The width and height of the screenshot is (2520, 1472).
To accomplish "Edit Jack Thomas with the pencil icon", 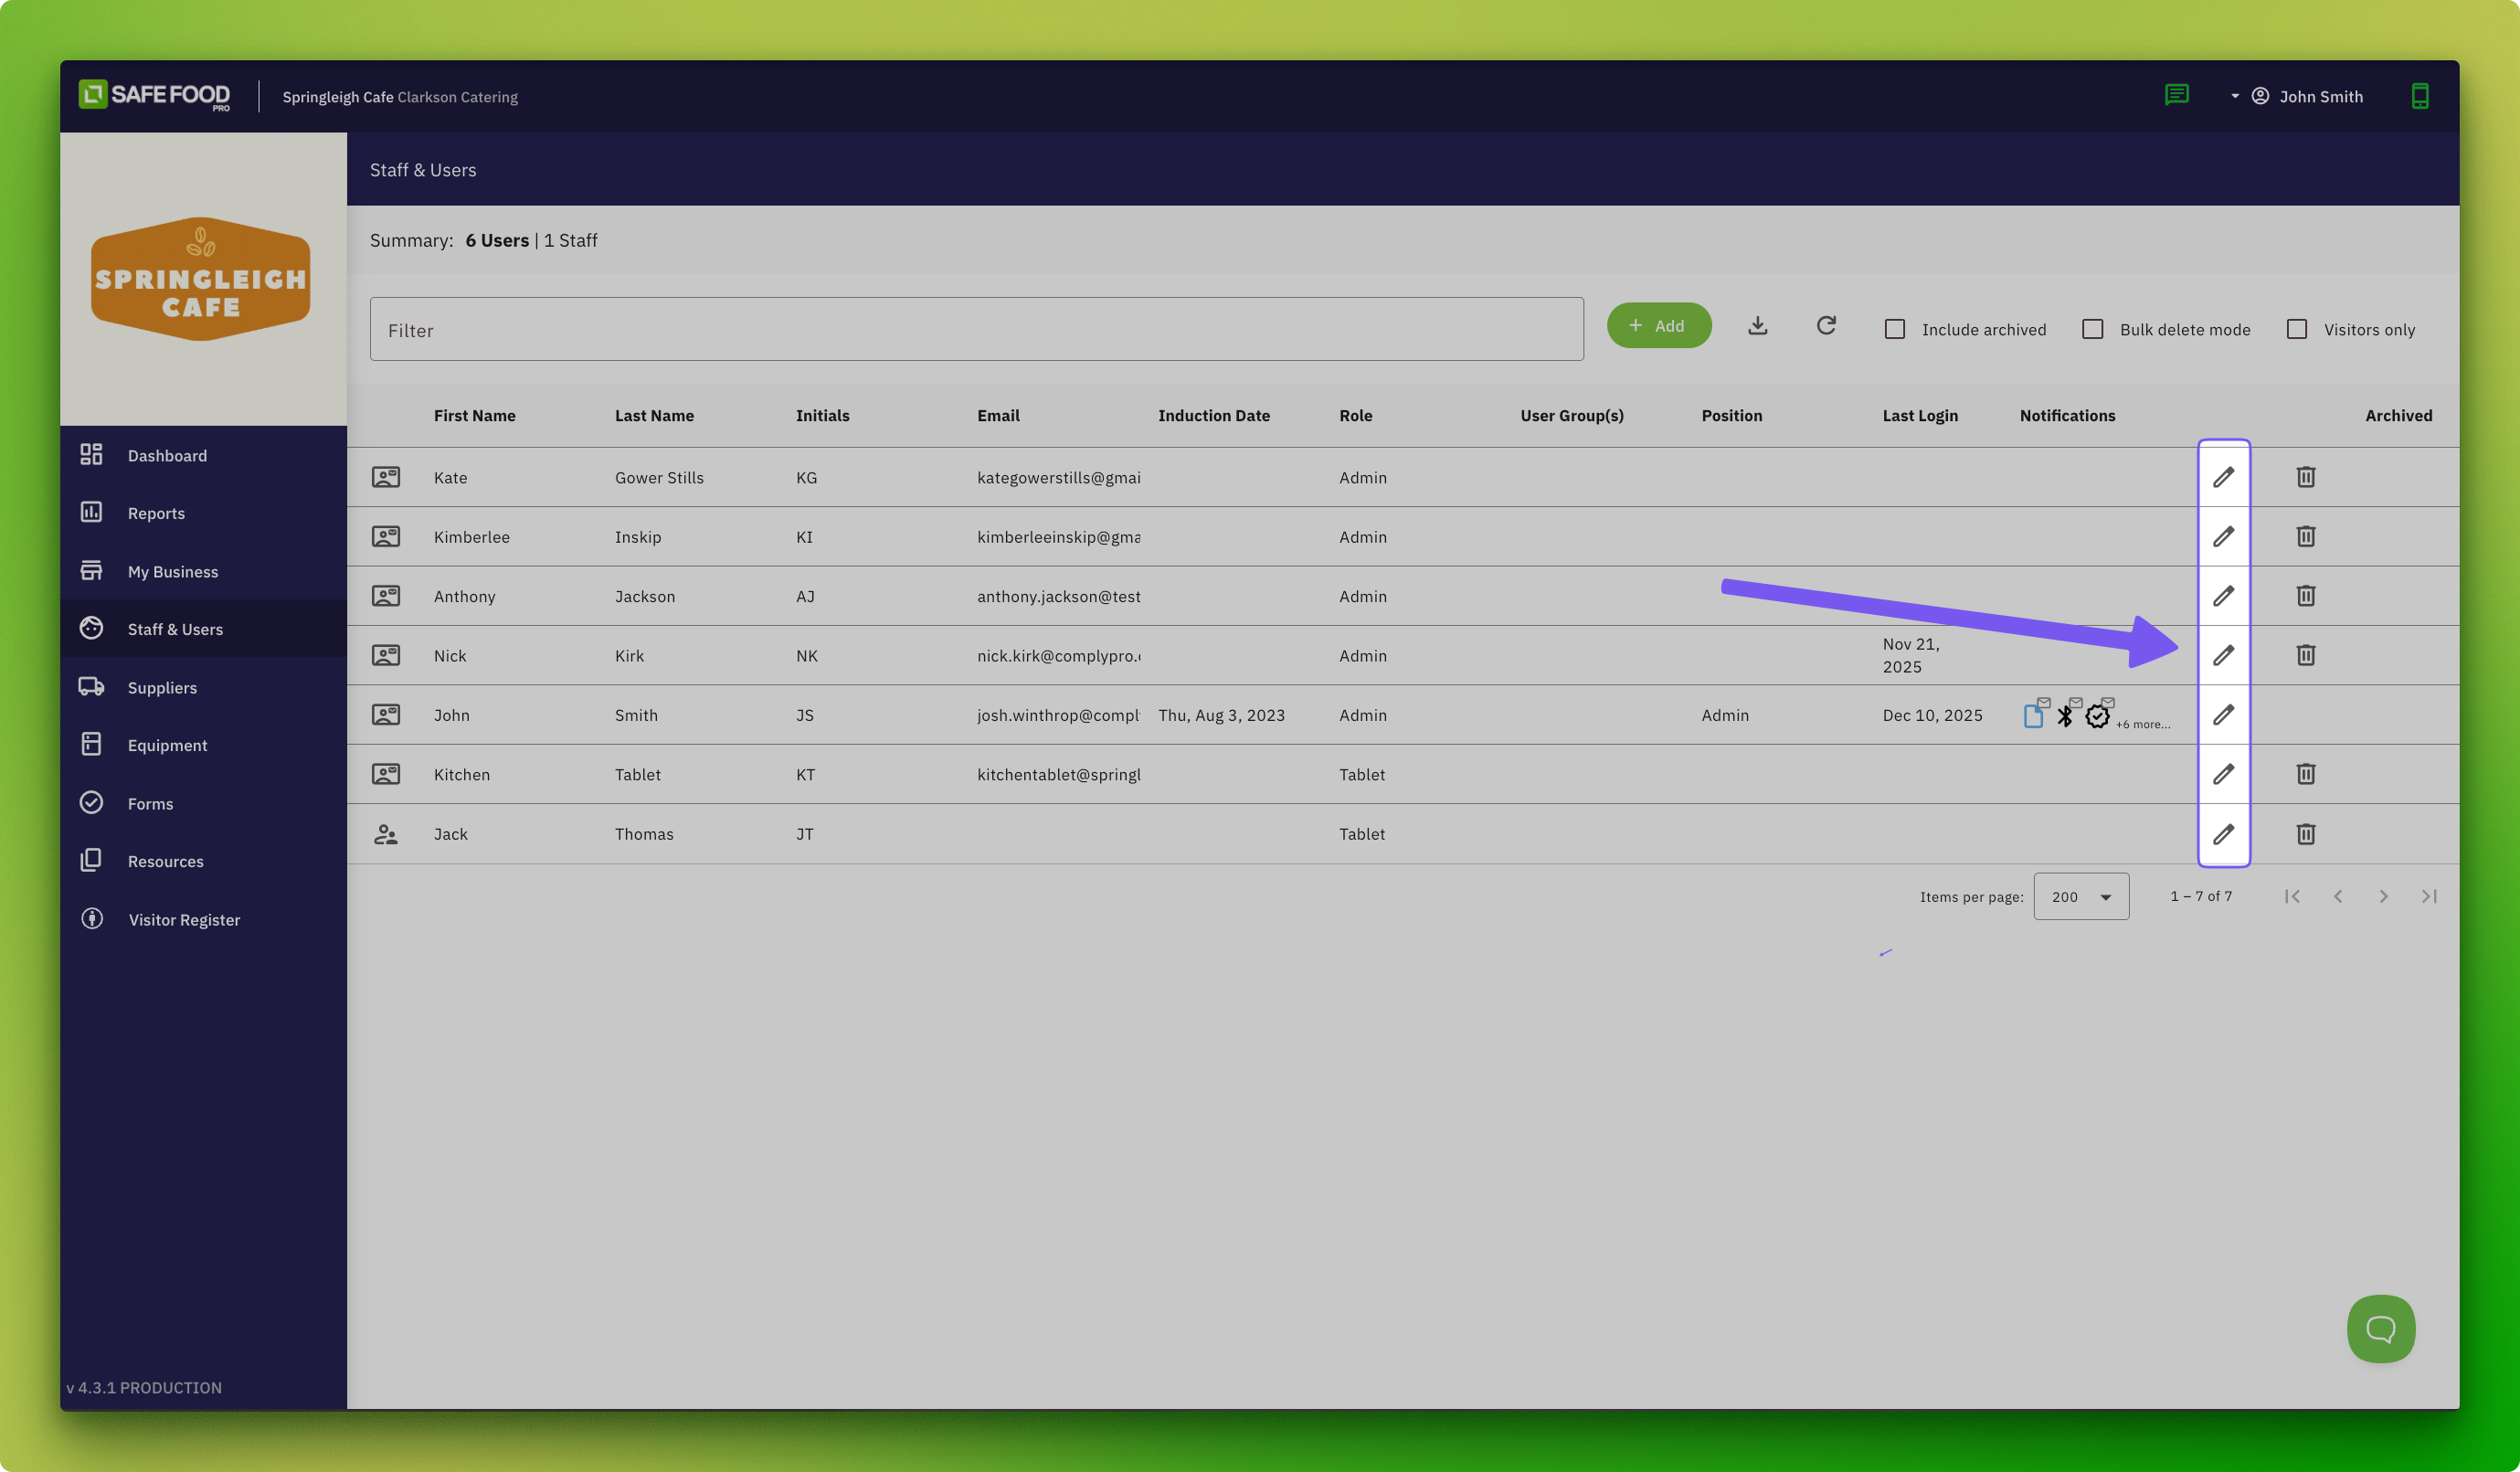I will click(x=2223, y=834).
